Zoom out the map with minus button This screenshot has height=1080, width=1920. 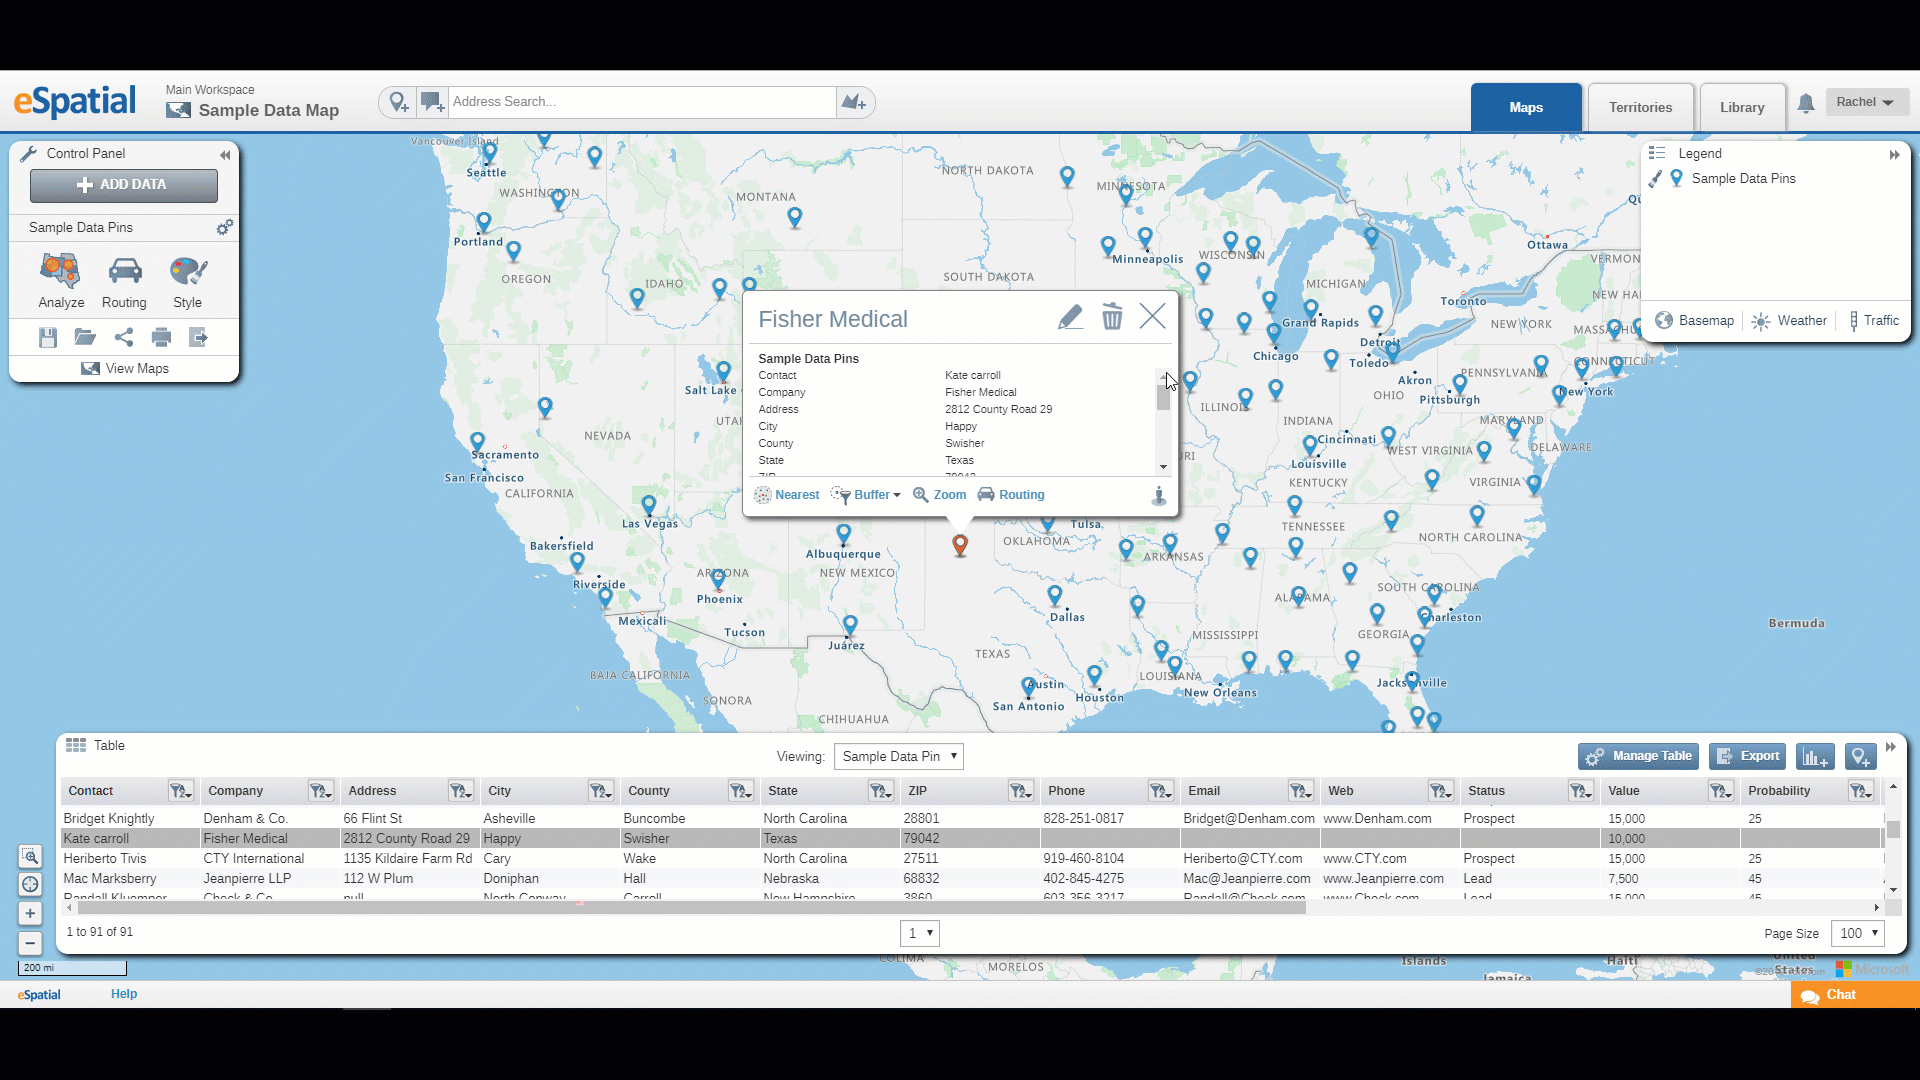pyautogui.click(x=30, y=943)
